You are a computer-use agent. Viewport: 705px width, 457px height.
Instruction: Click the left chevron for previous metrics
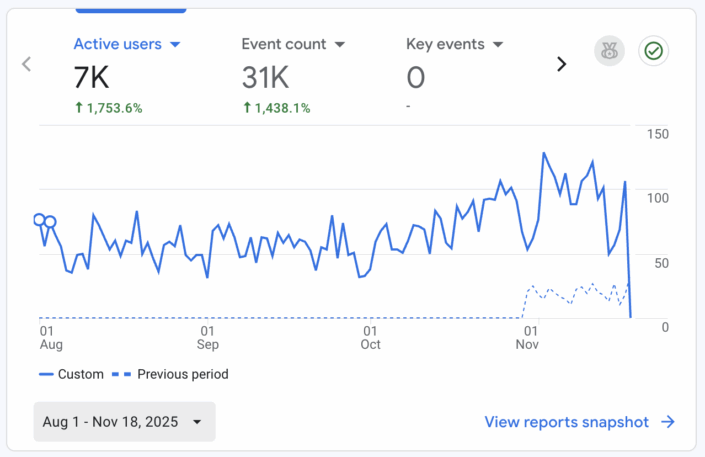coord(27,64)
